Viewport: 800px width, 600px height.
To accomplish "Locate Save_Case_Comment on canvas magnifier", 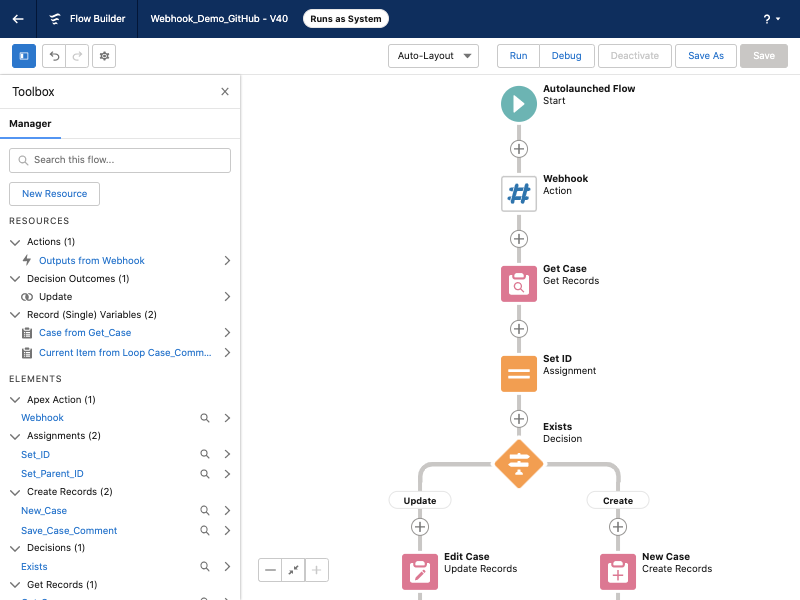I will pos(205,531).
